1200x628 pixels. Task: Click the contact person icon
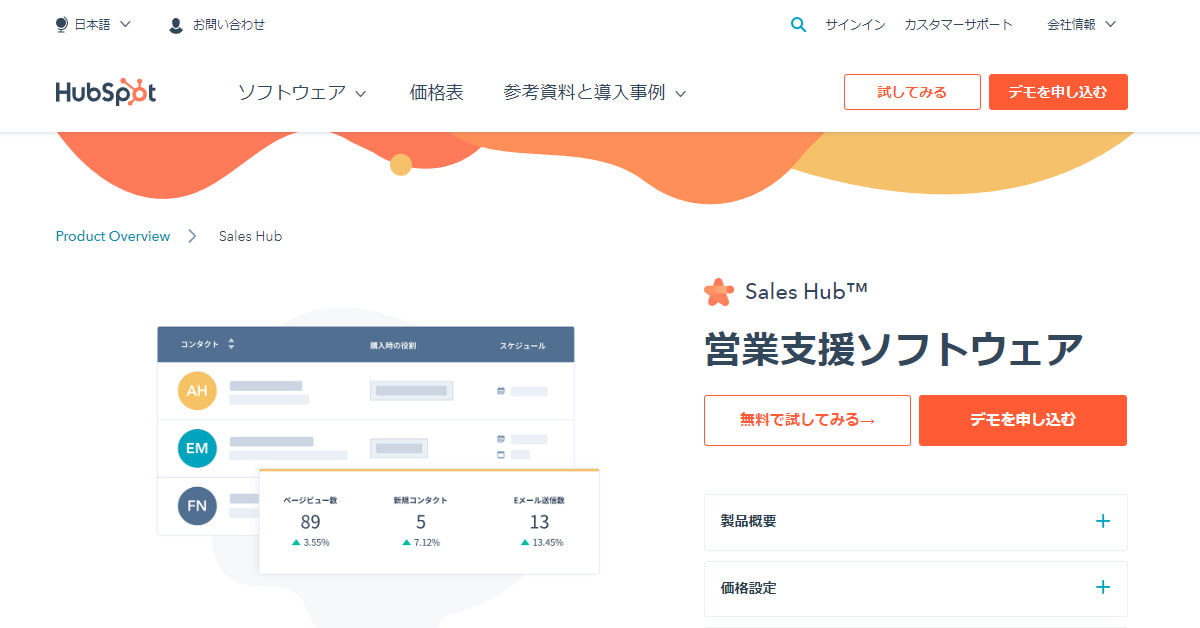pos(176,25)
